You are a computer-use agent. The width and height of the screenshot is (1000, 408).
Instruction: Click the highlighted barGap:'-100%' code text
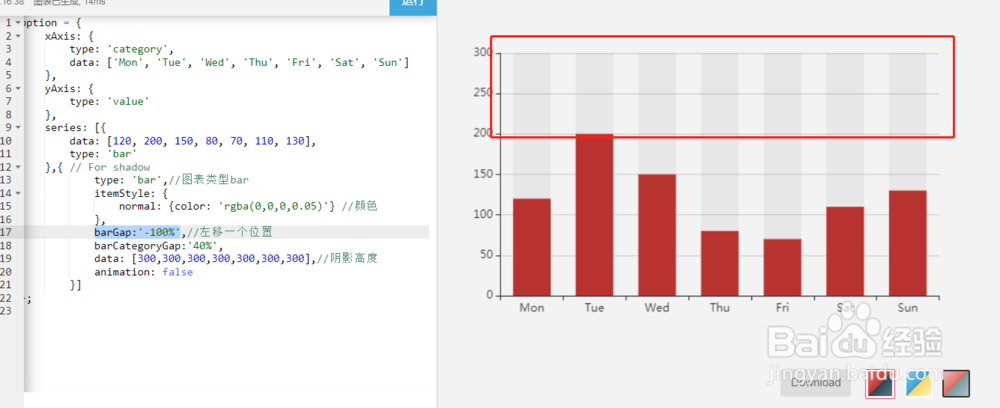point(138,232)
